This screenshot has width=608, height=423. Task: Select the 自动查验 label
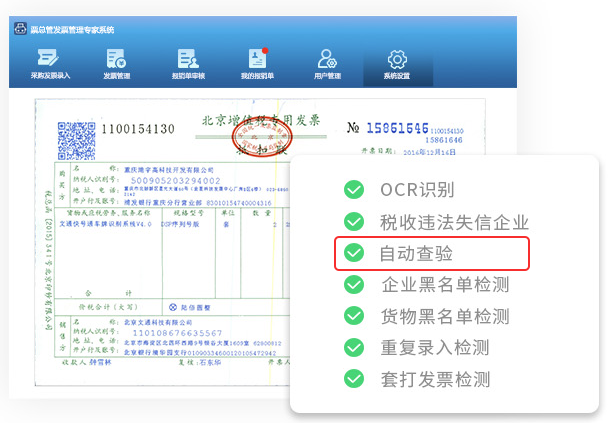pos(416,254)
